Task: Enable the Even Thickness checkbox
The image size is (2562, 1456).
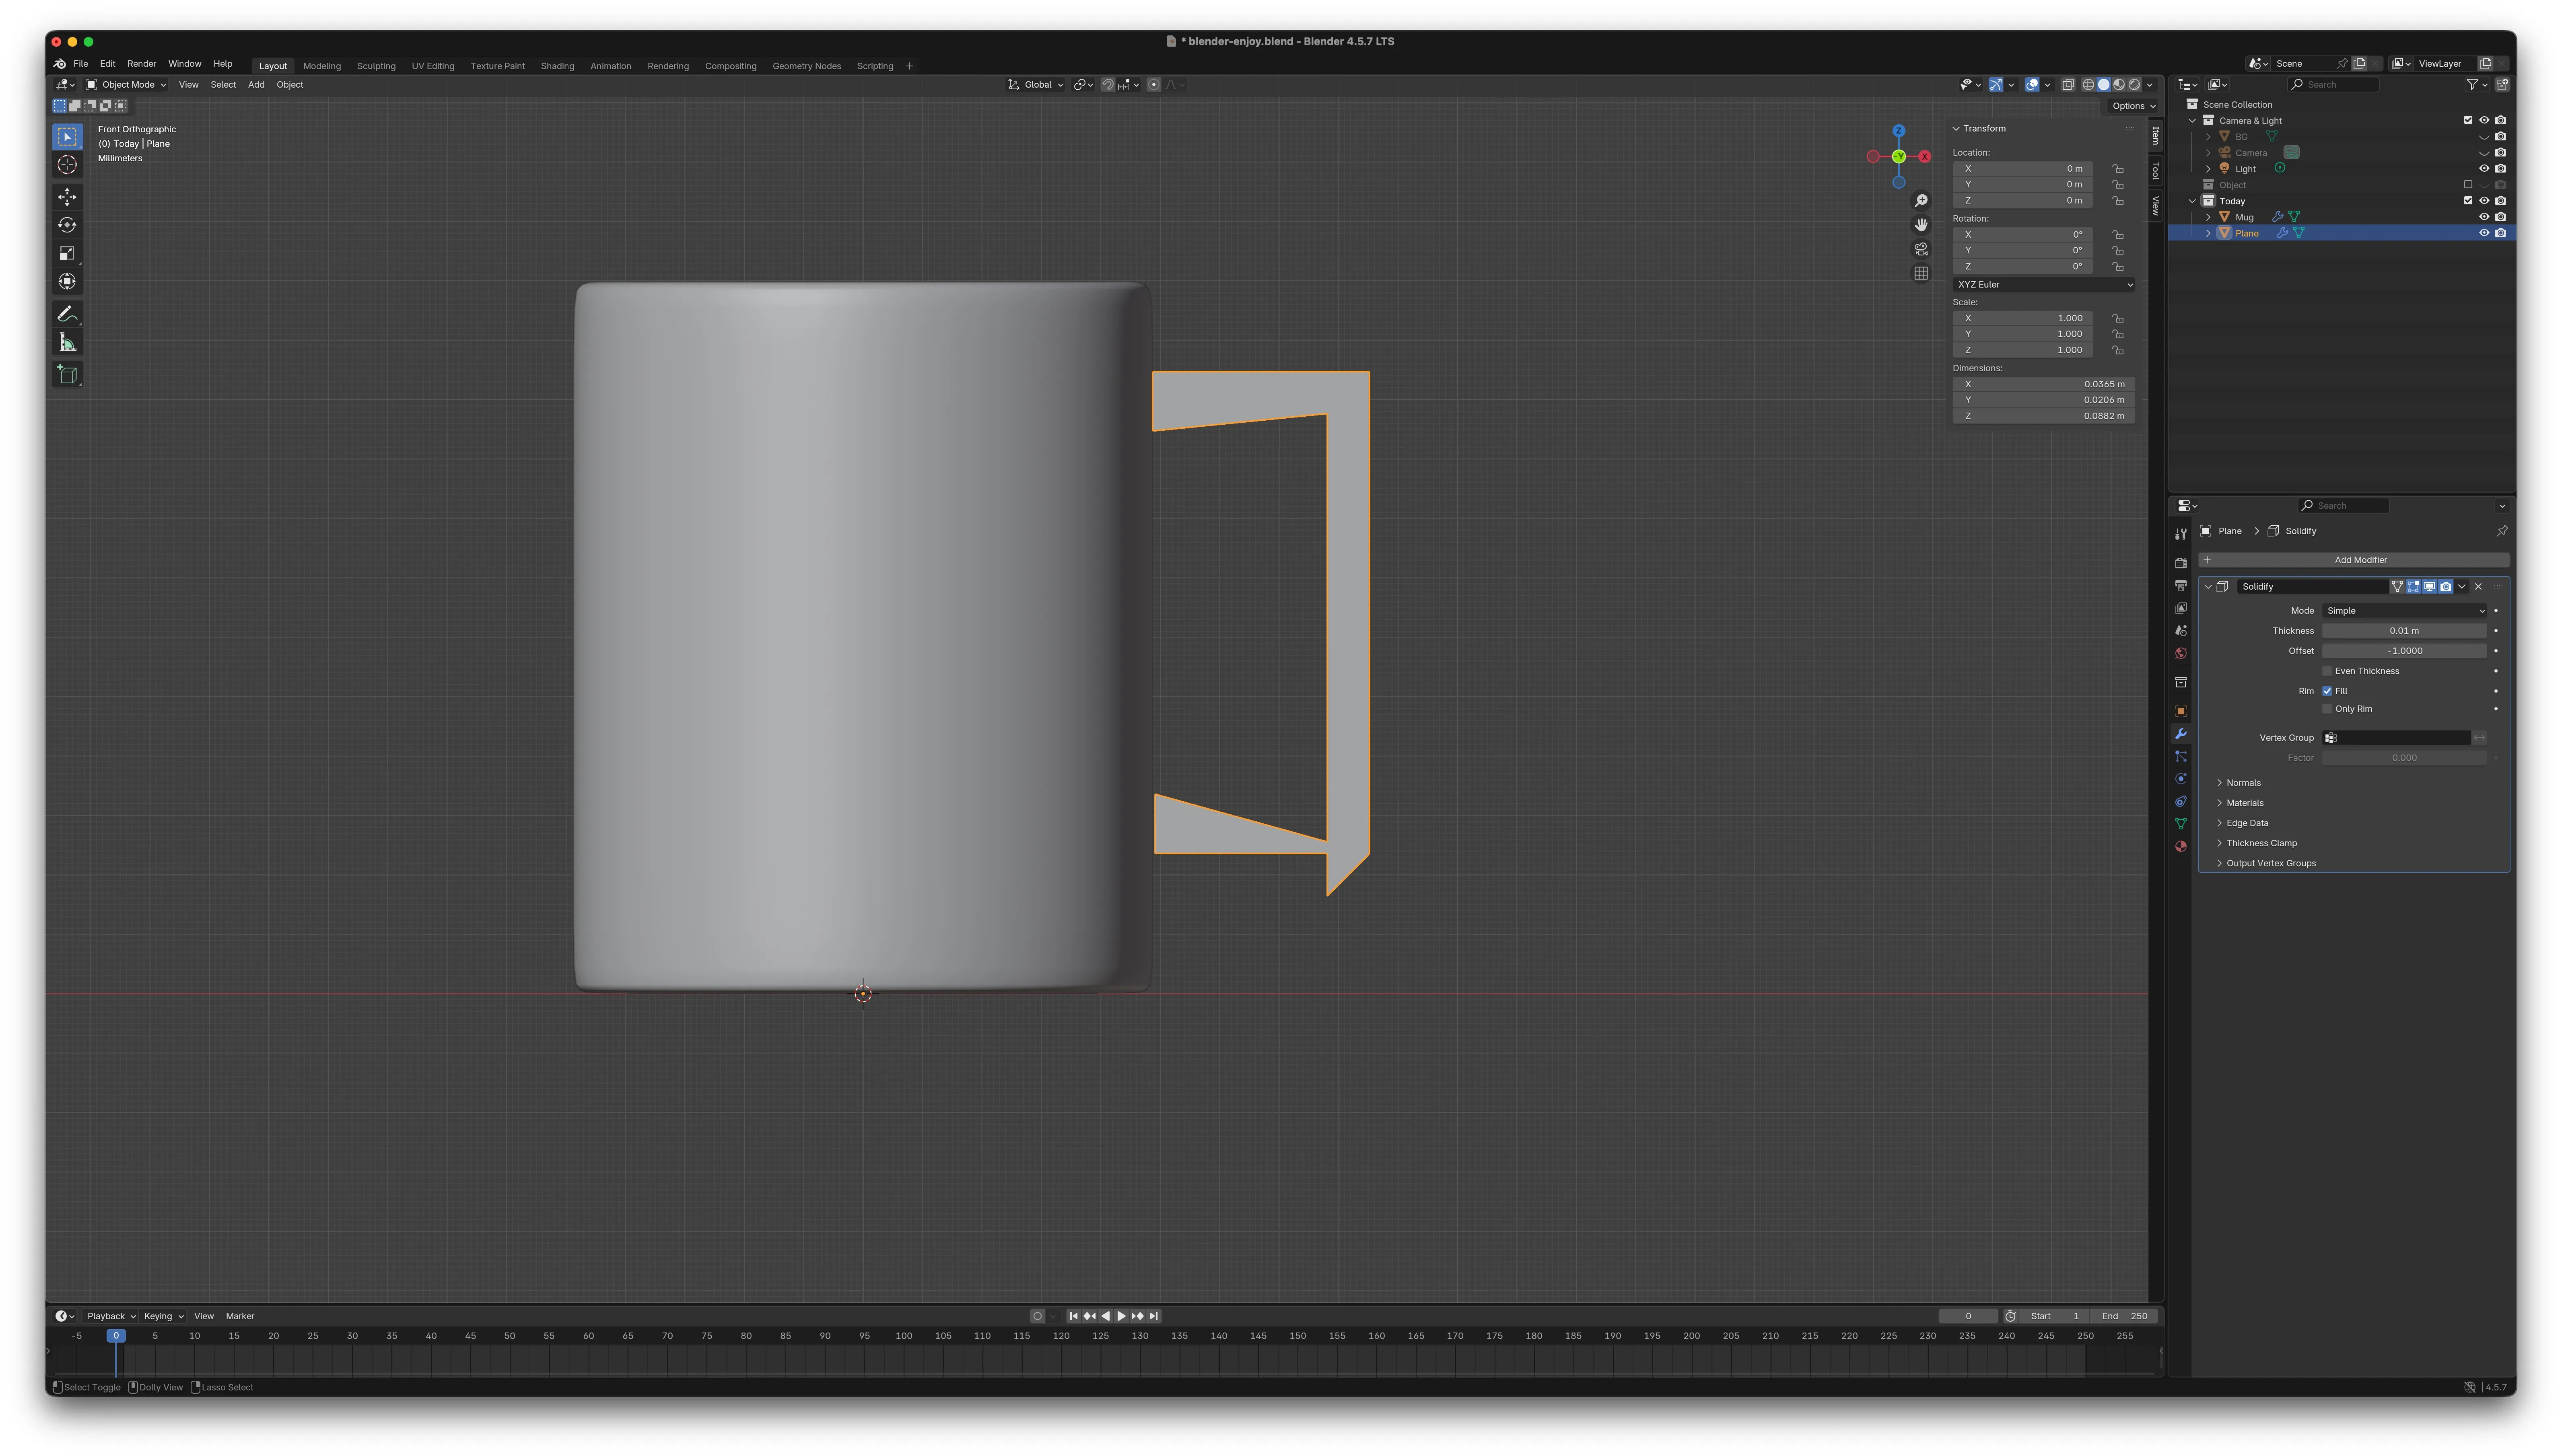Action: tap(2327, 671)
